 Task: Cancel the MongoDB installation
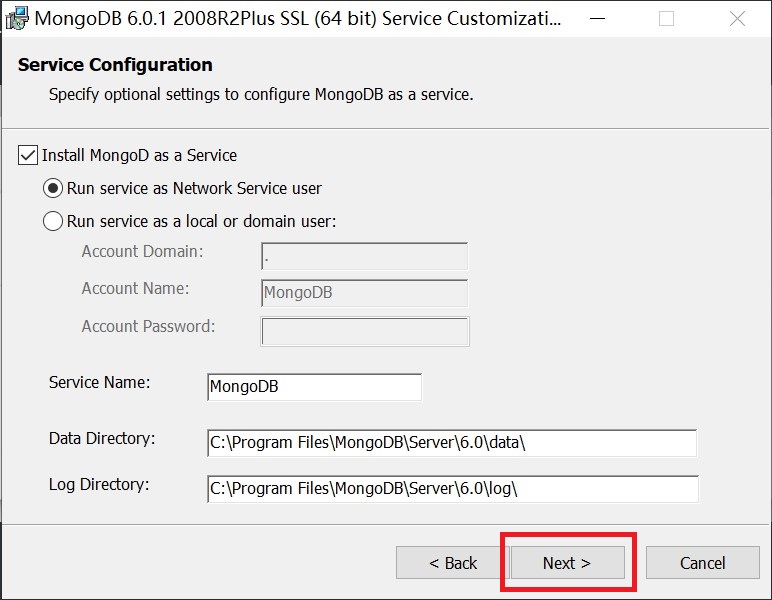point(703,563)
